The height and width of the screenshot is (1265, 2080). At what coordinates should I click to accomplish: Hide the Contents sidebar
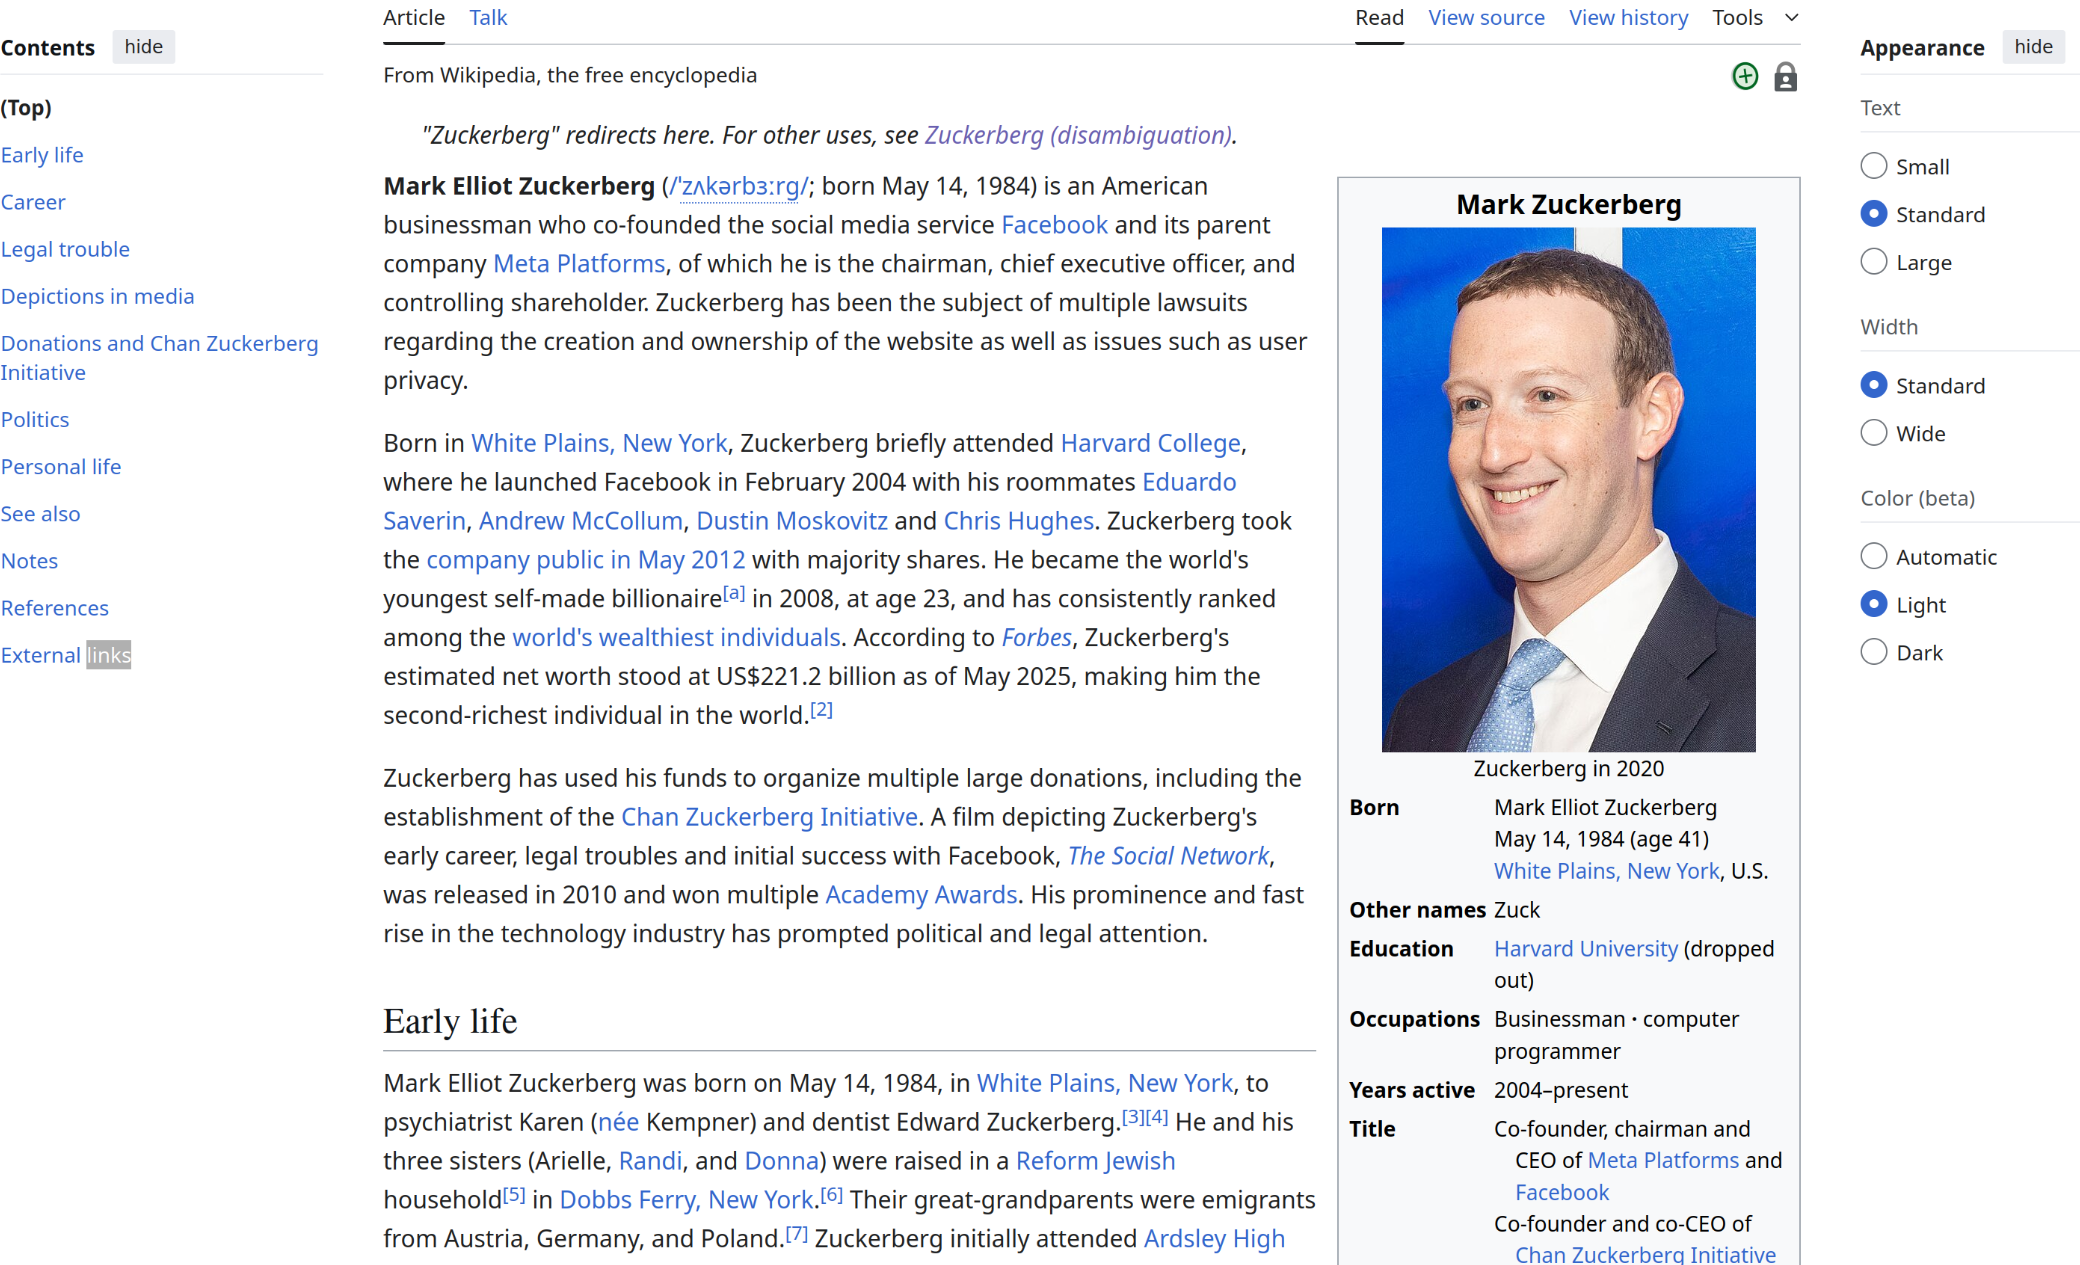143,47
